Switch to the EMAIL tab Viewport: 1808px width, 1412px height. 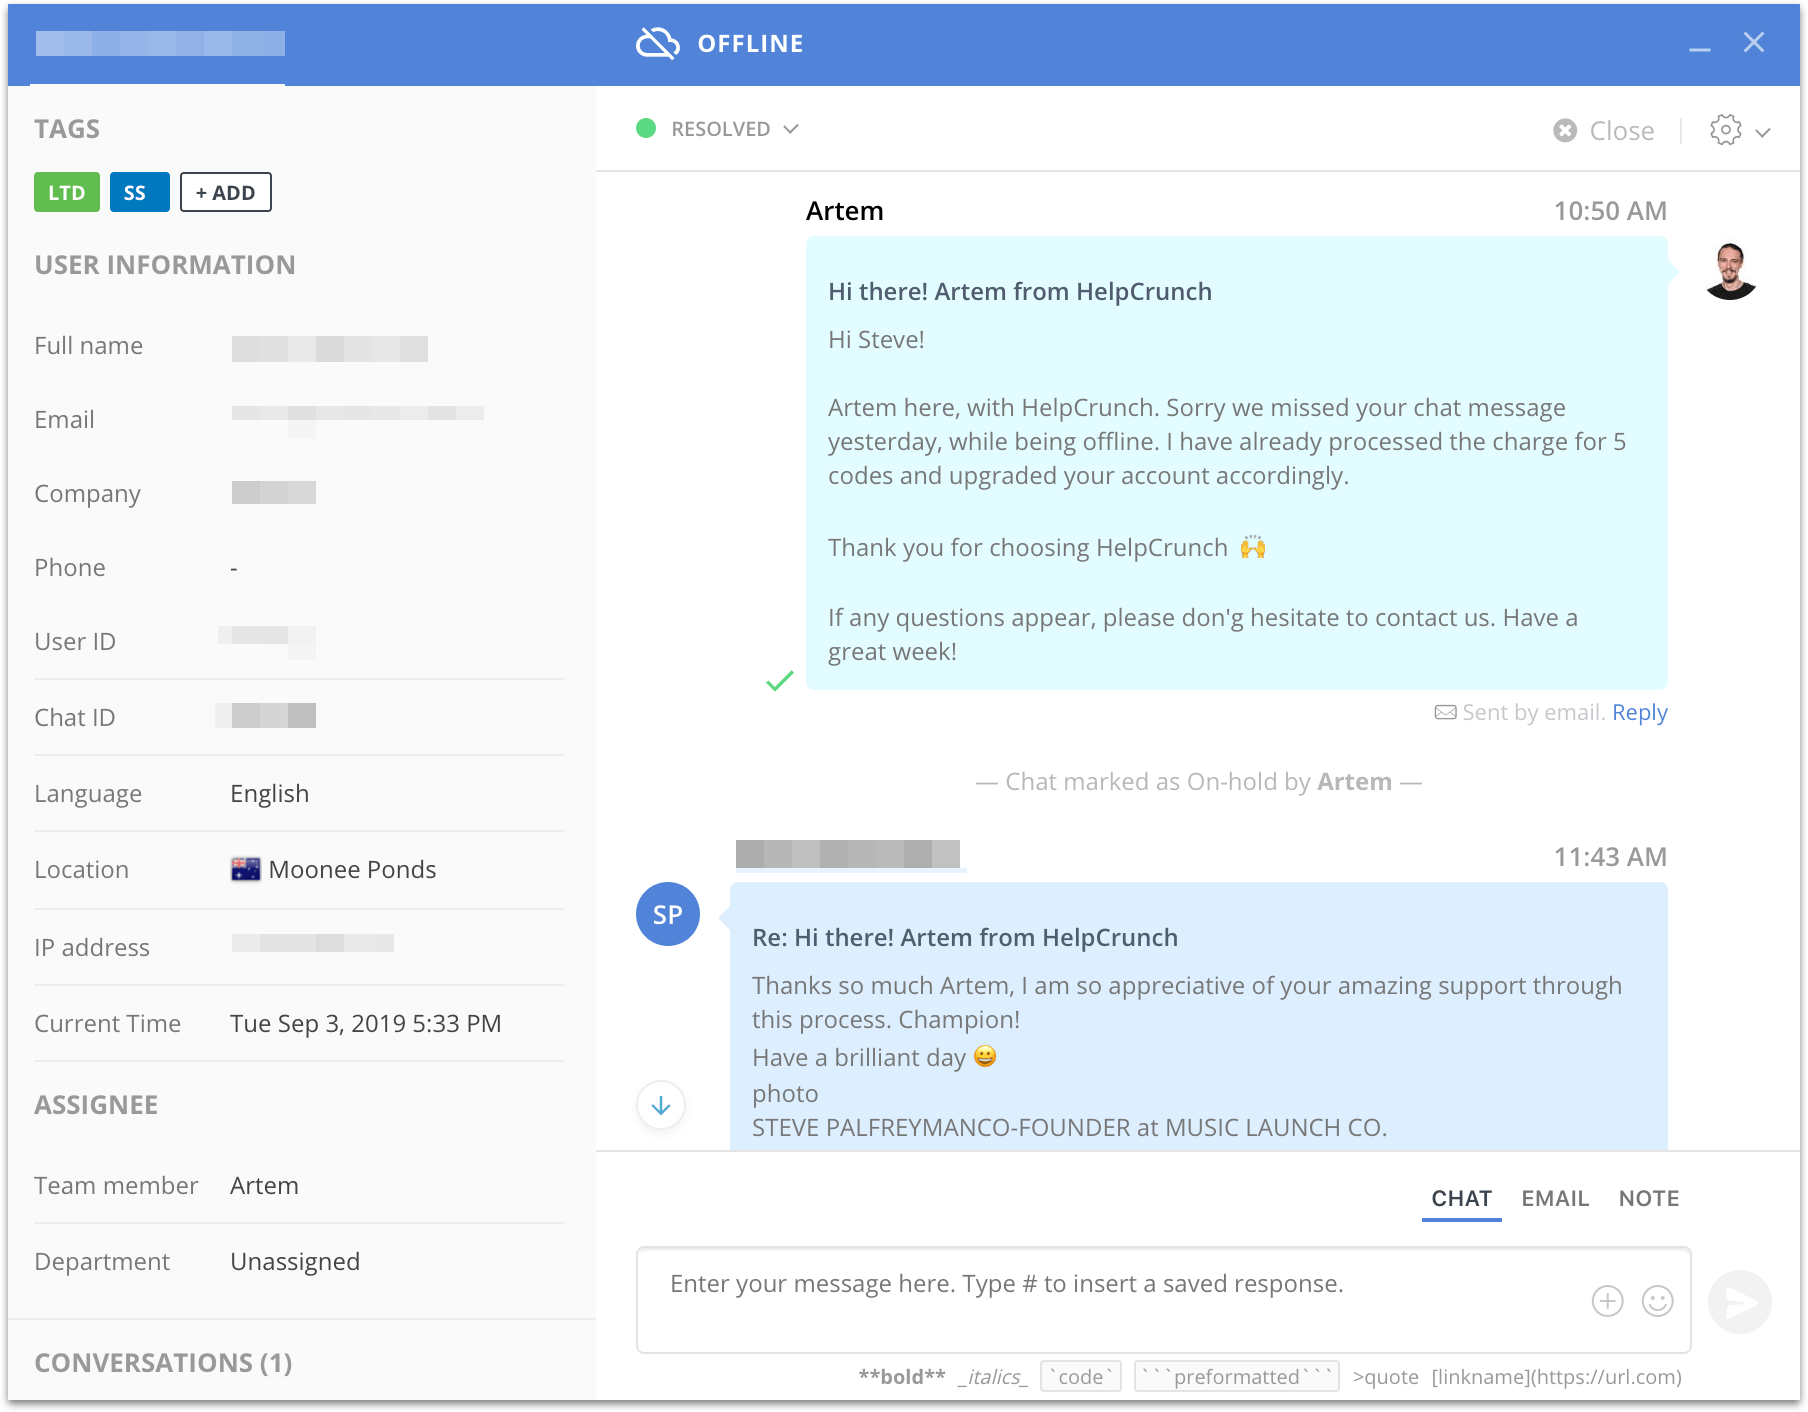point(1555,1198)
